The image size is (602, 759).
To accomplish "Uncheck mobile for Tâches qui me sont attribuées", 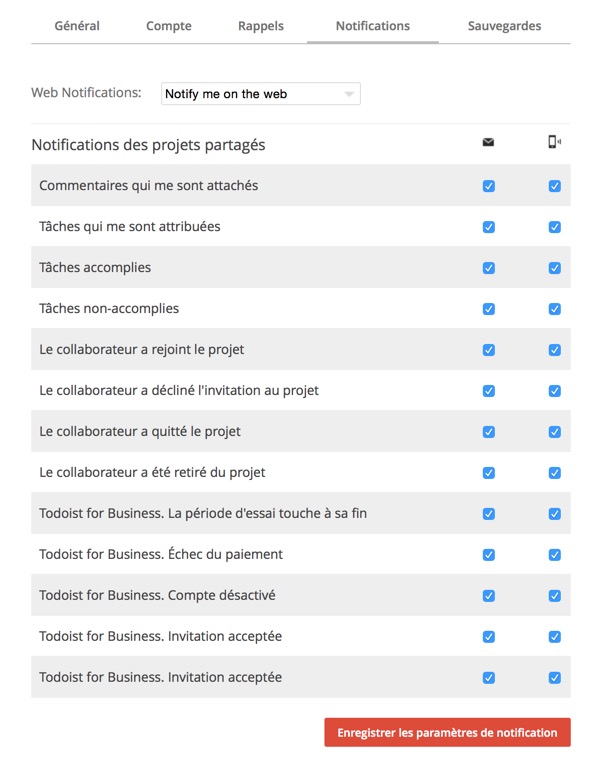I will pos(555,227).
